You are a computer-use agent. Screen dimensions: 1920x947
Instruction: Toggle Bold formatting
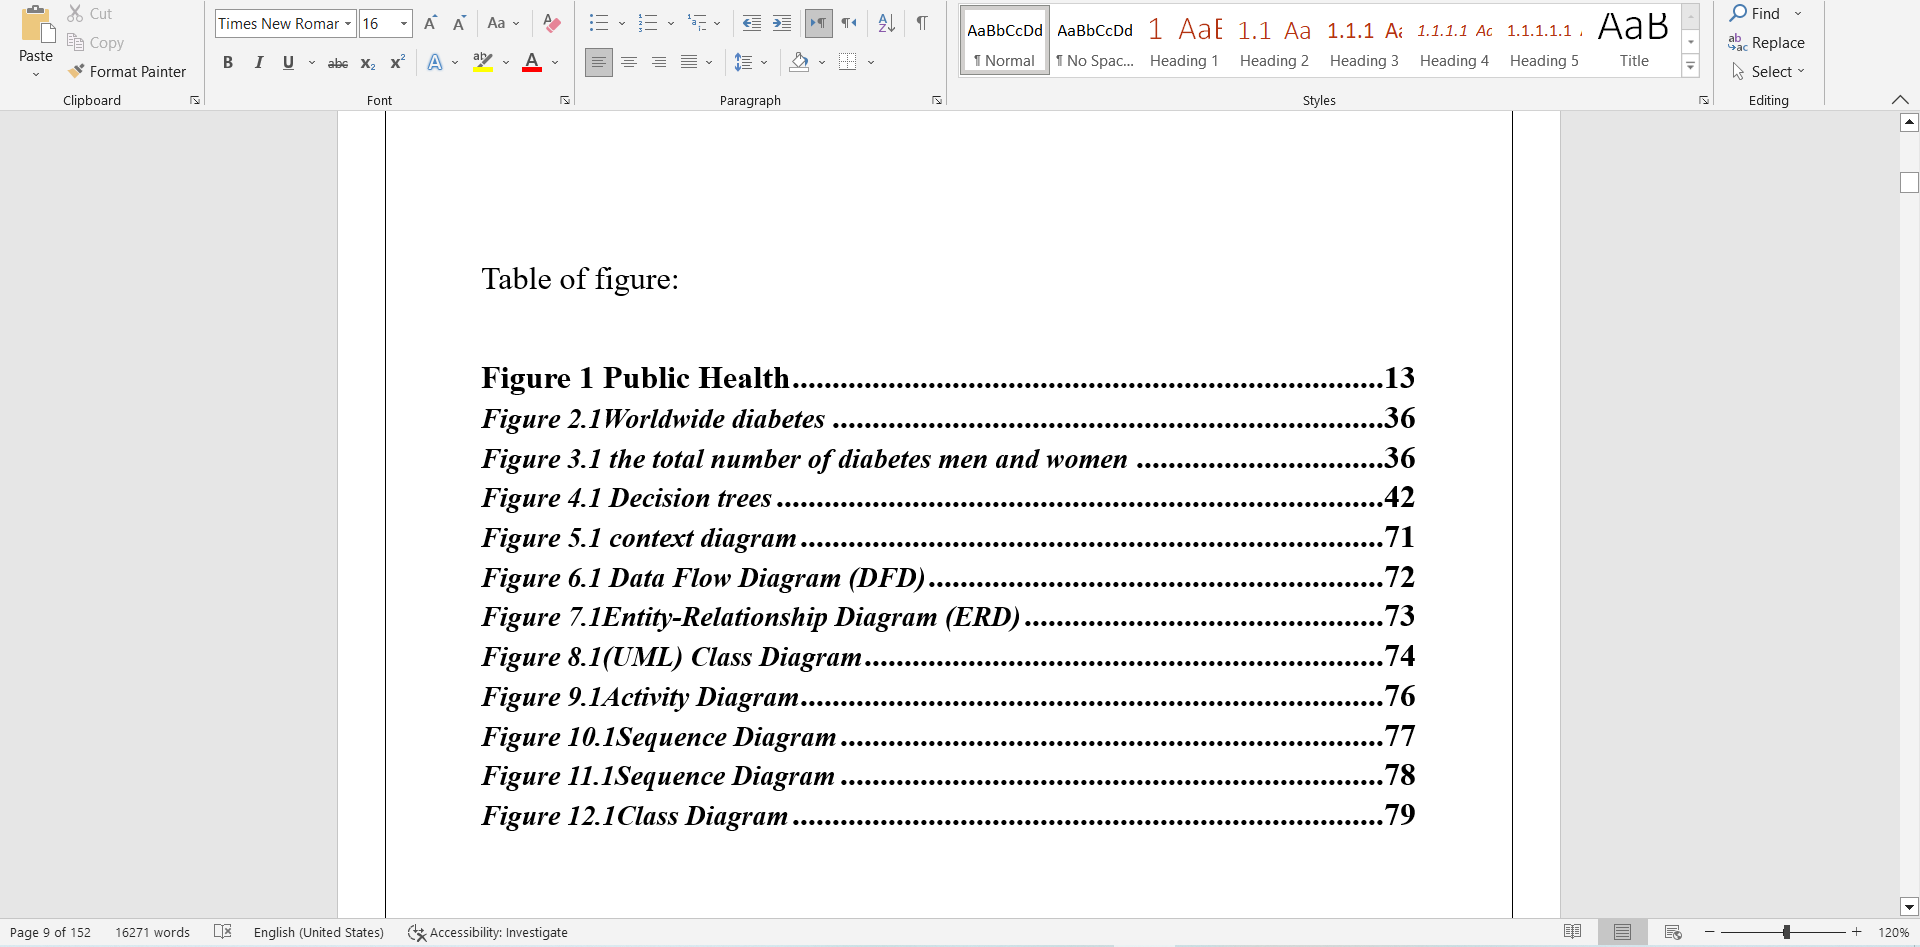228,63
